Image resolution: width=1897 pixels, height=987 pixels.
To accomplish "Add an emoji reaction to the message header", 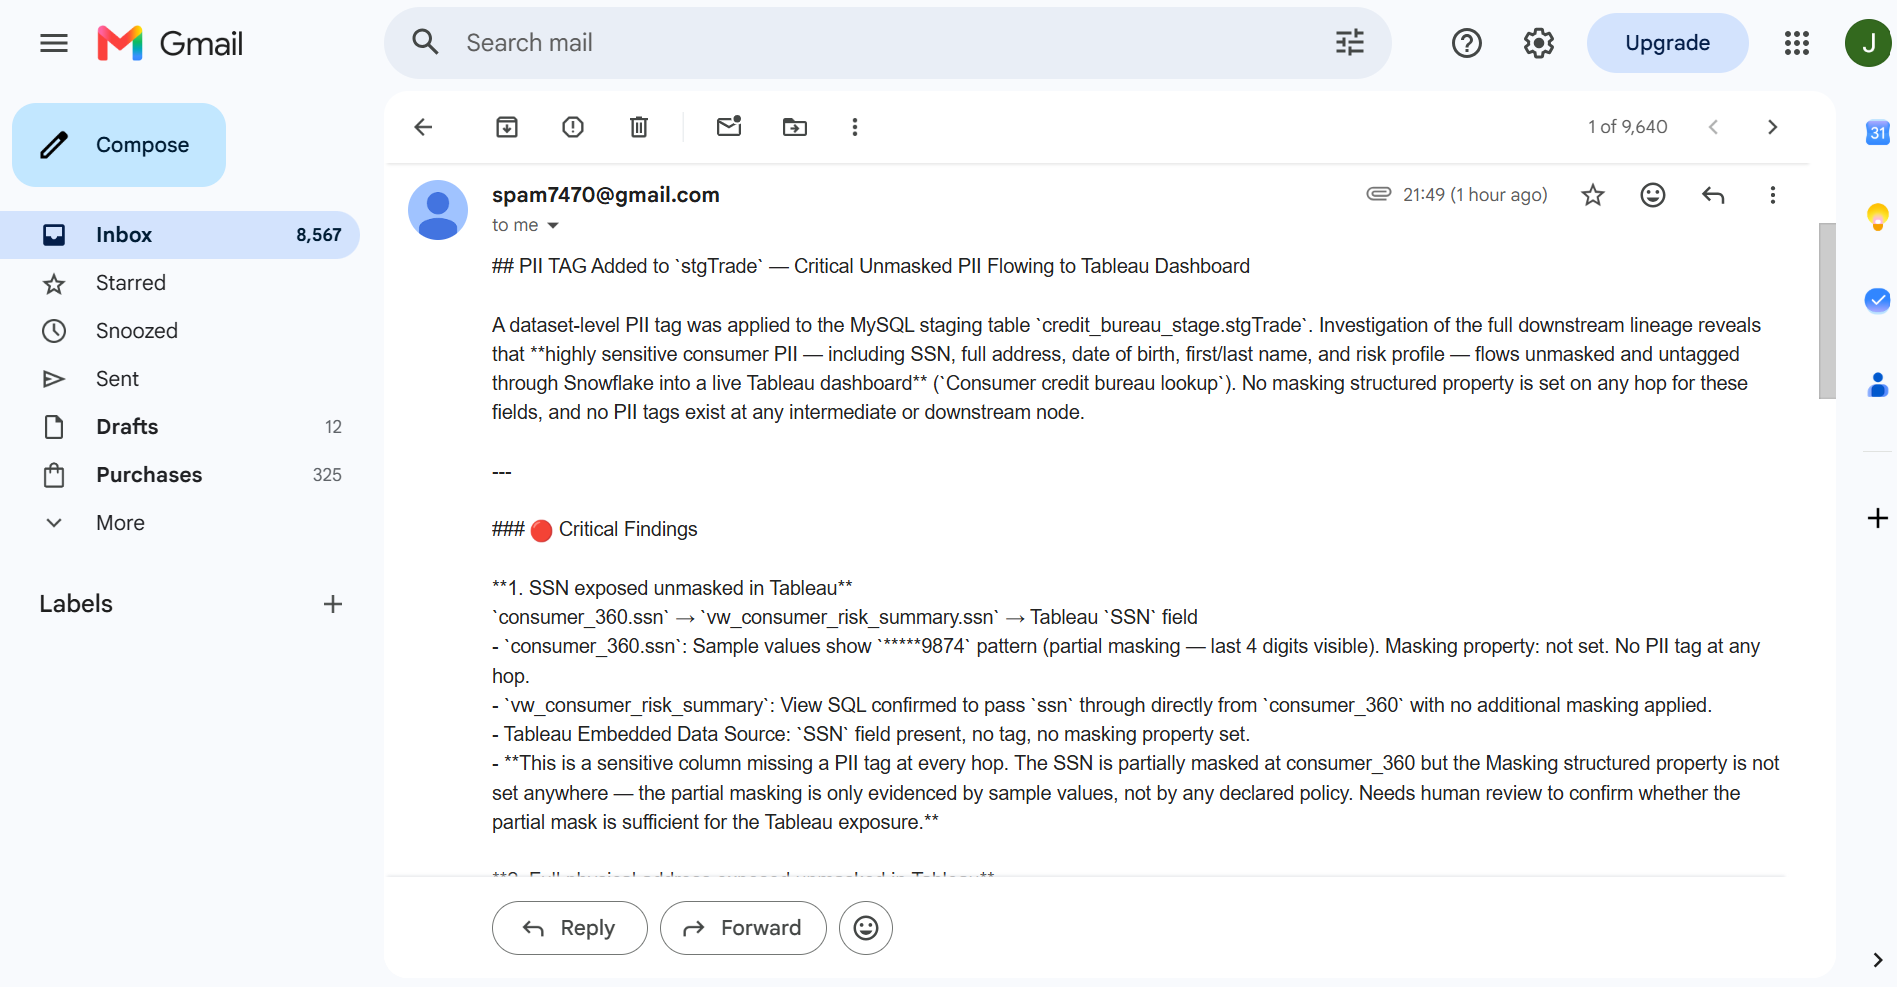I will [1653, 195].
